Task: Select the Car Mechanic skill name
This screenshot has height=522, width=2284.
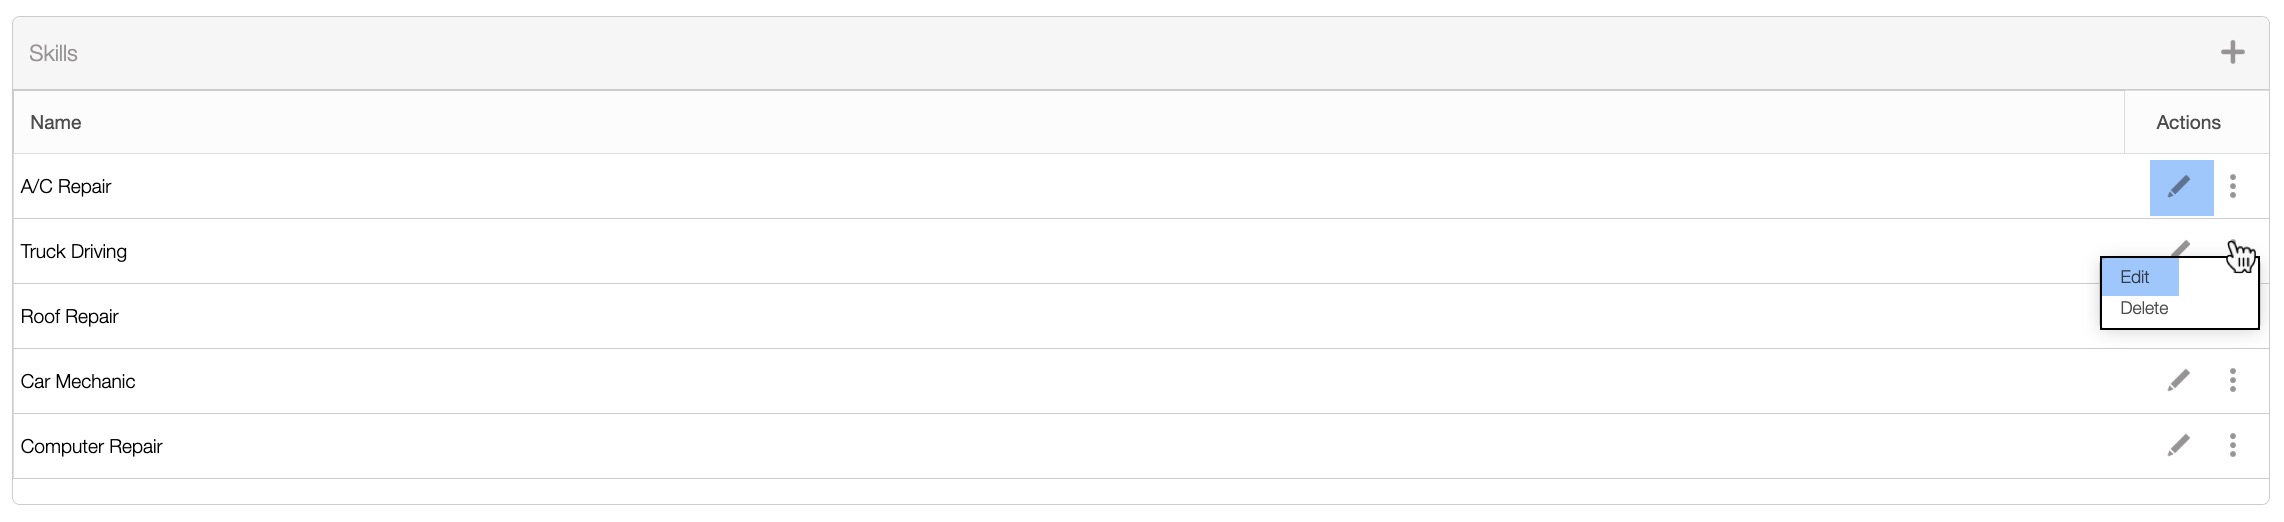Action: [x=78, y=382]
